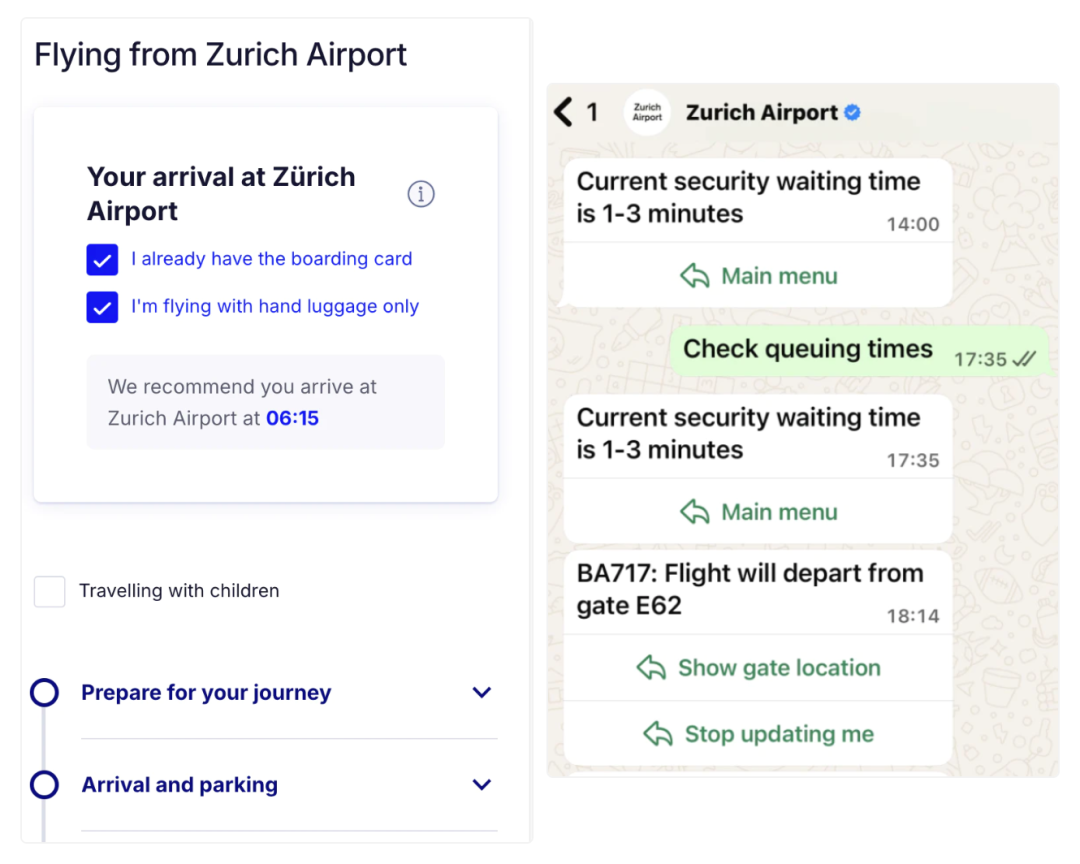The height and width of the screenshot is (864, 1080).
Task: Expand Prepare for your journey chevron
Action: pos(481,692)
